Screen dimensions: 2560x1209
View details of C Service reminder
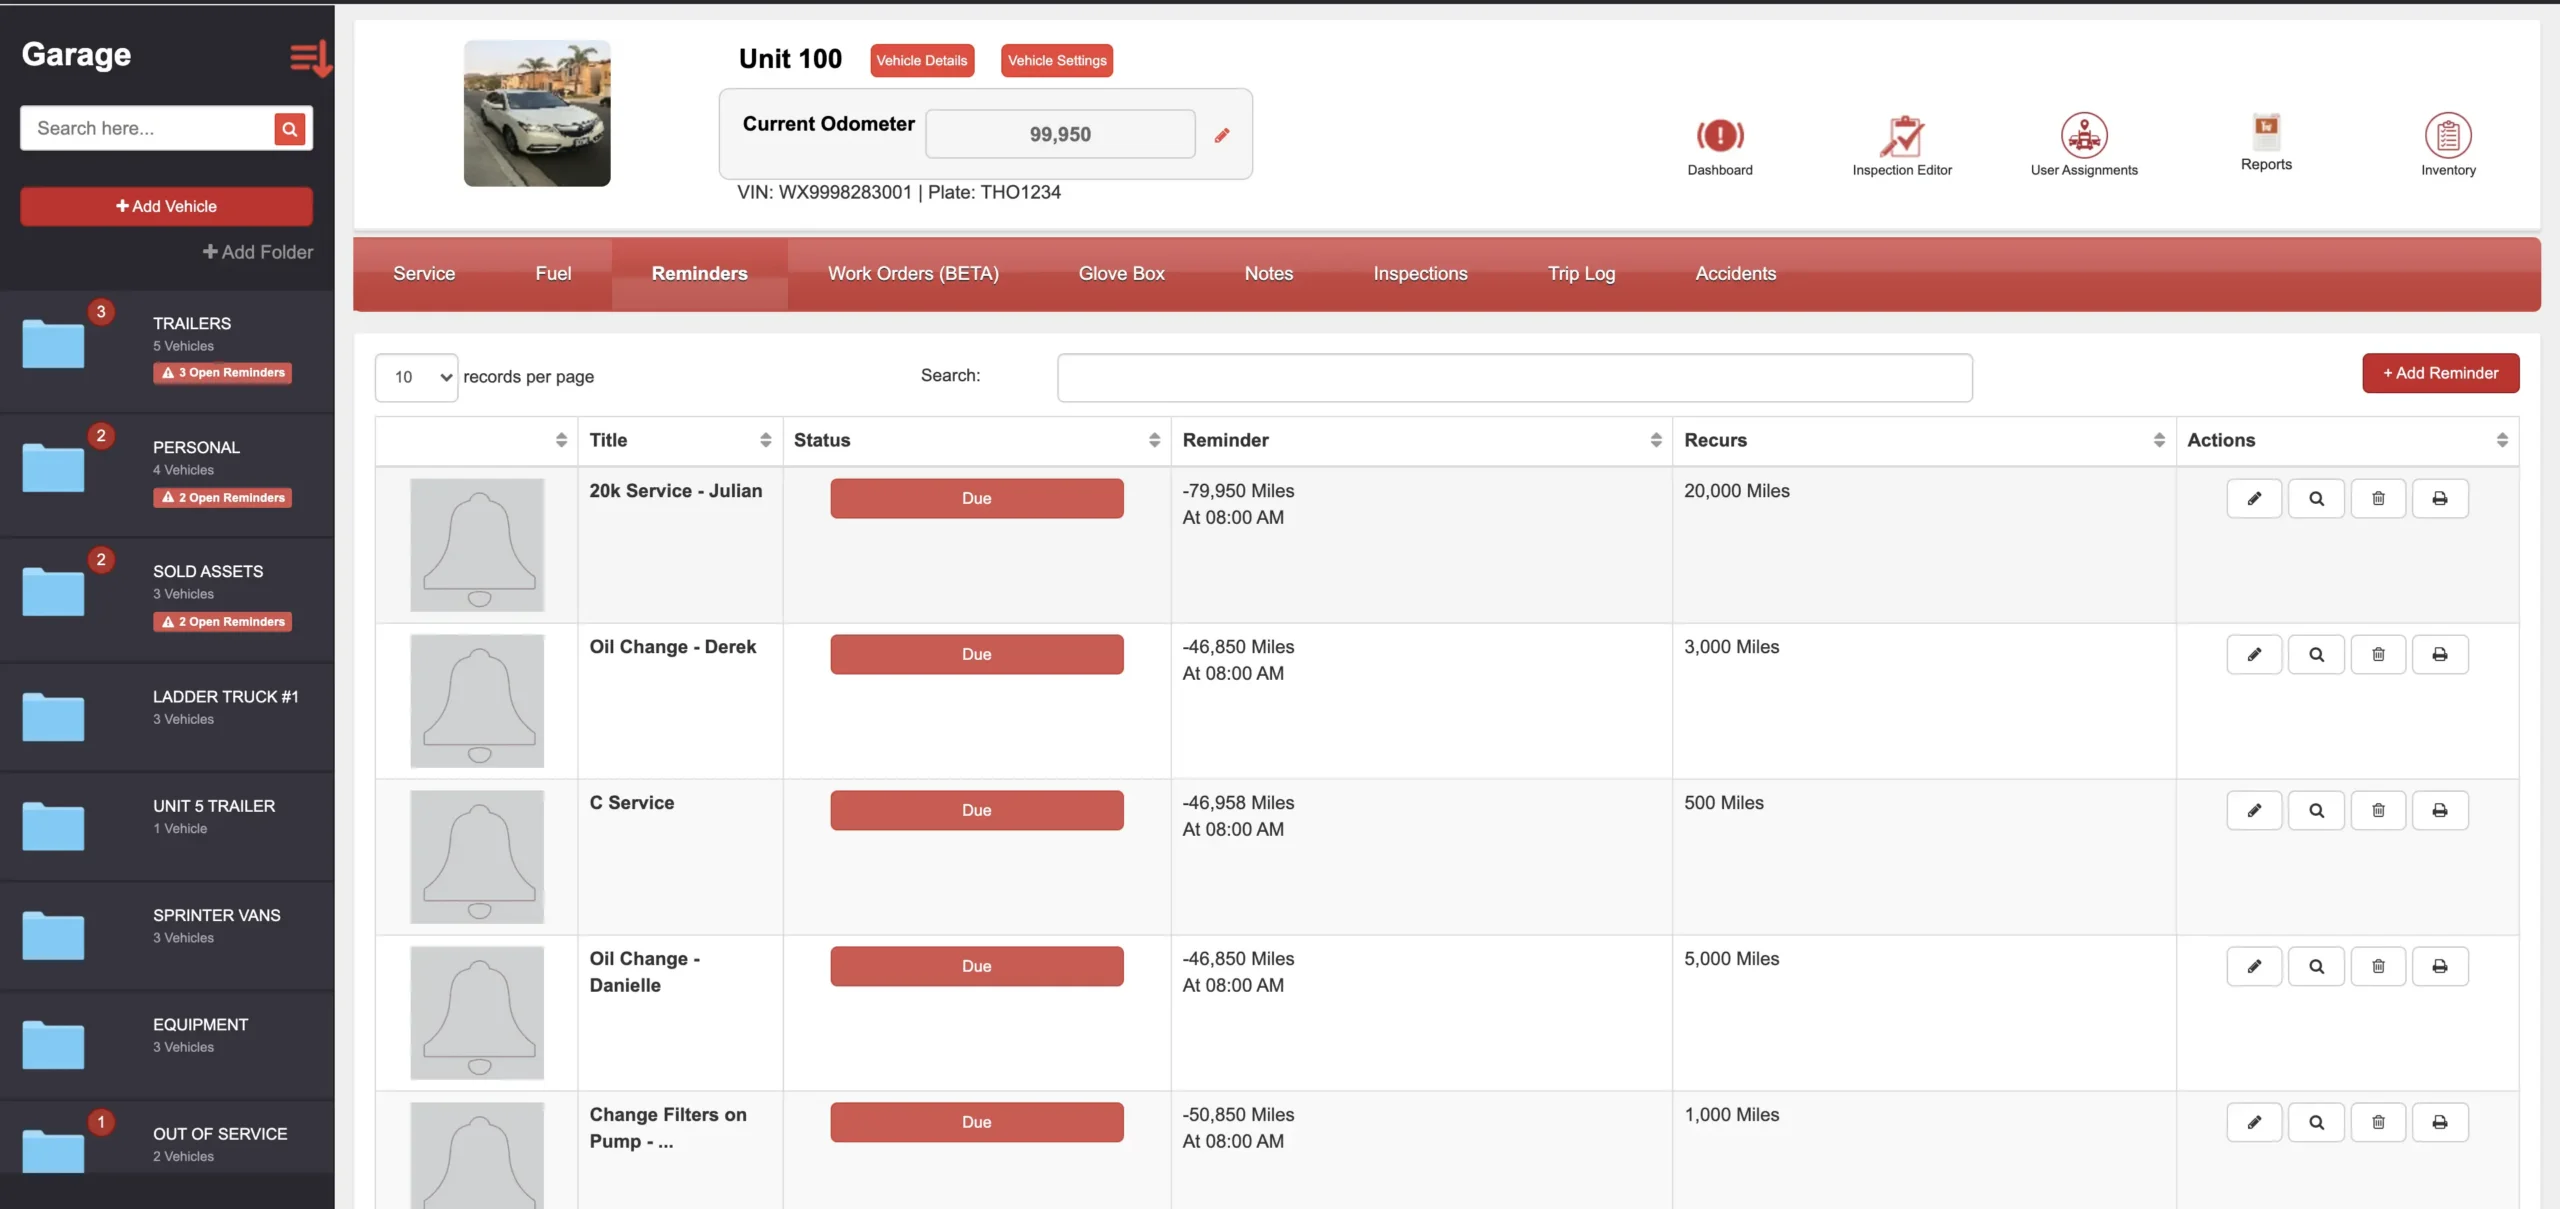point(2315,810)
